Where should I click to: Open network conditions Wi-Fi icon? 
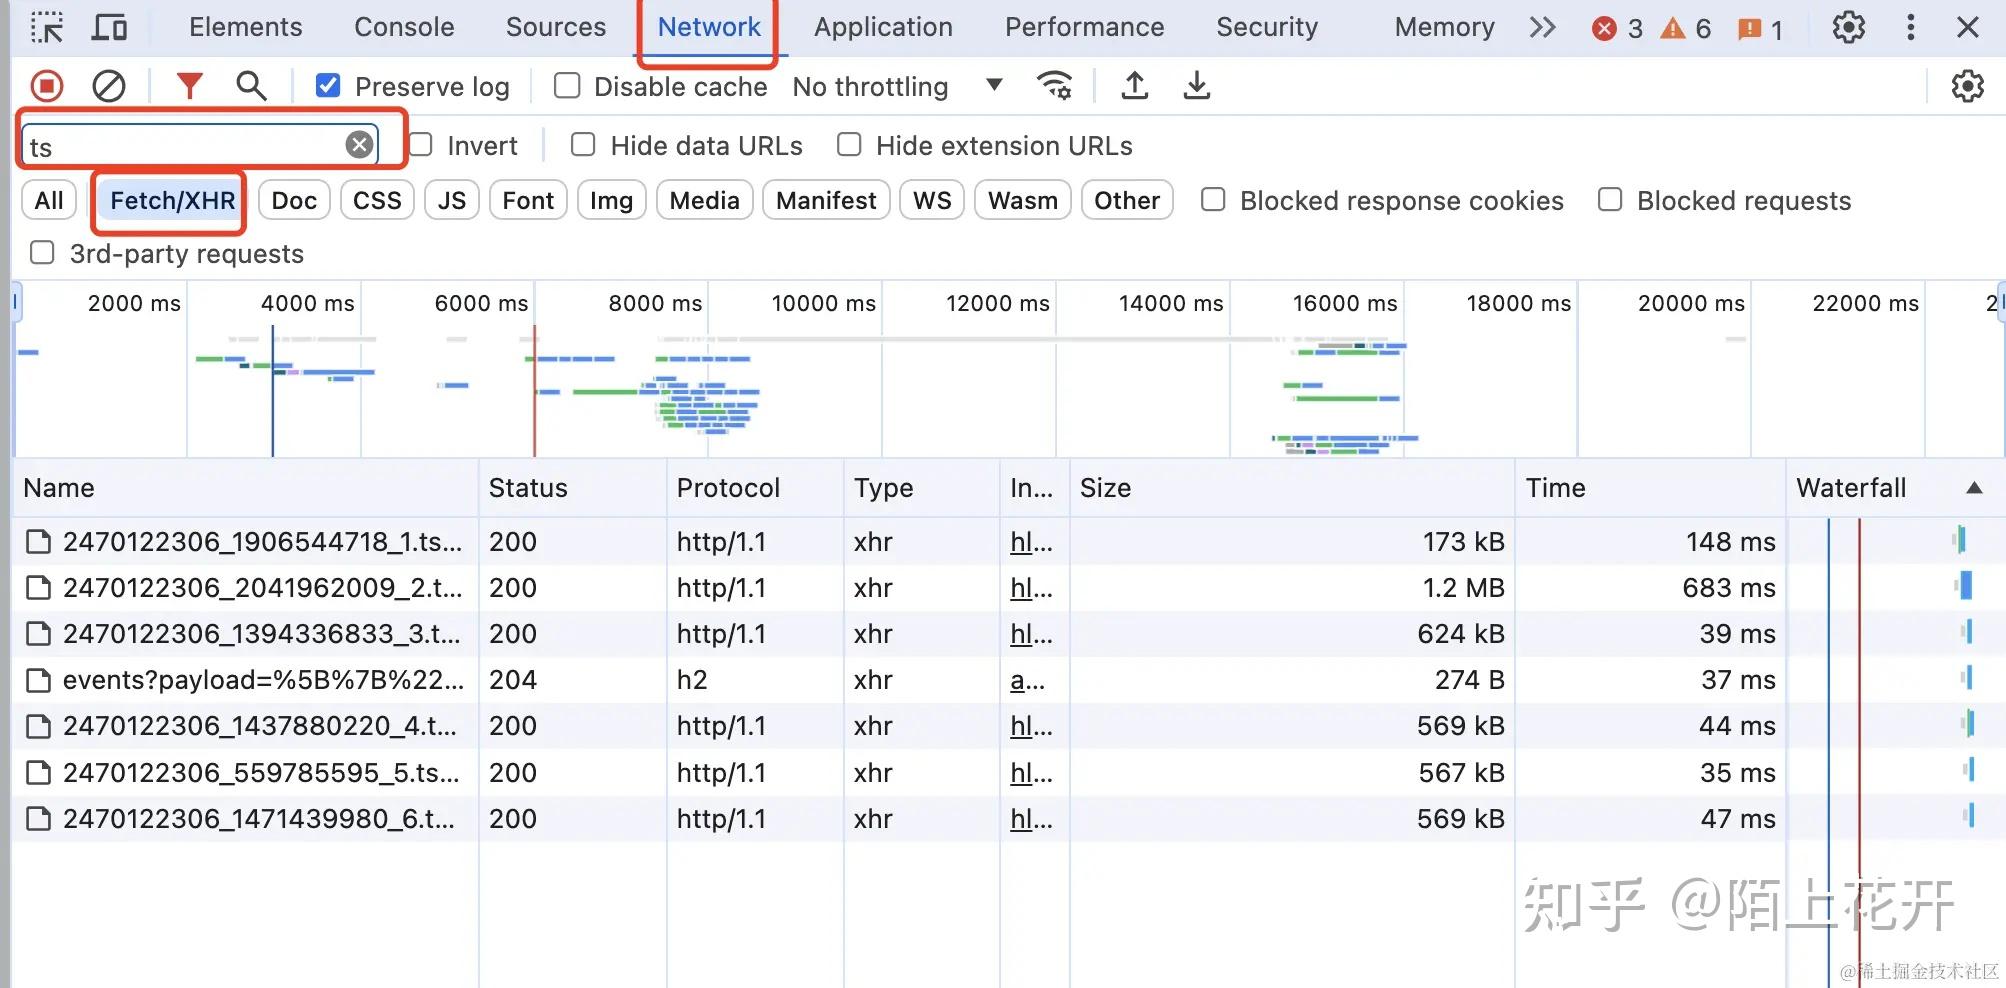[x=1054, y=87]
